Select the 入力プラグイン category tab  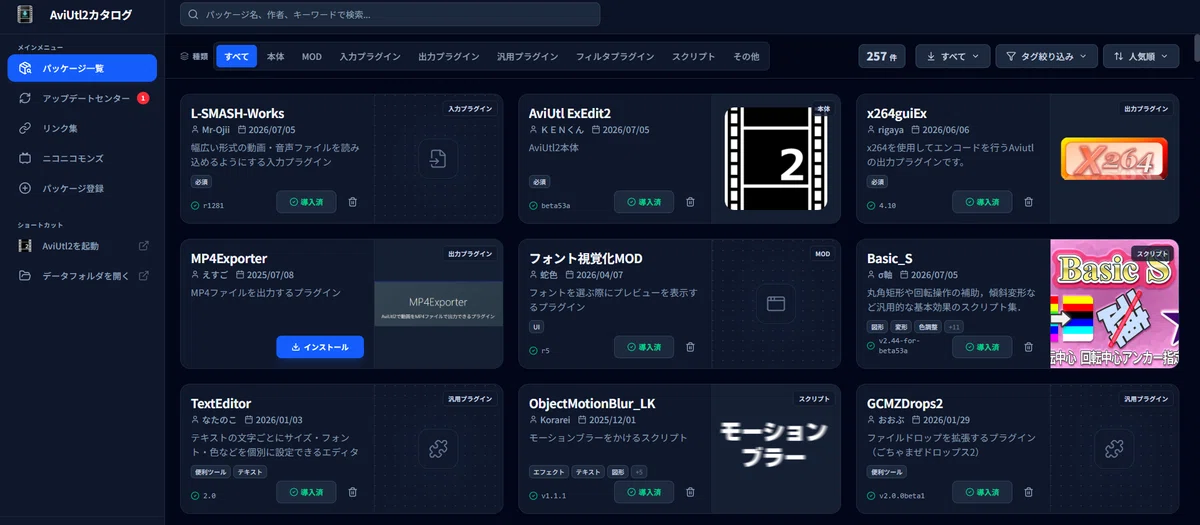coord(370,57)
